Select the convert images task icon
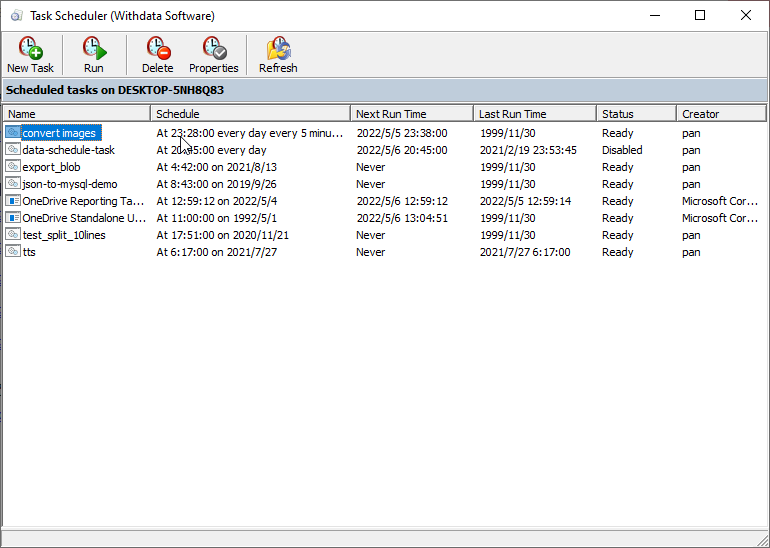The height and width of the screenshot is (548, 770). (x=13, y=133)
